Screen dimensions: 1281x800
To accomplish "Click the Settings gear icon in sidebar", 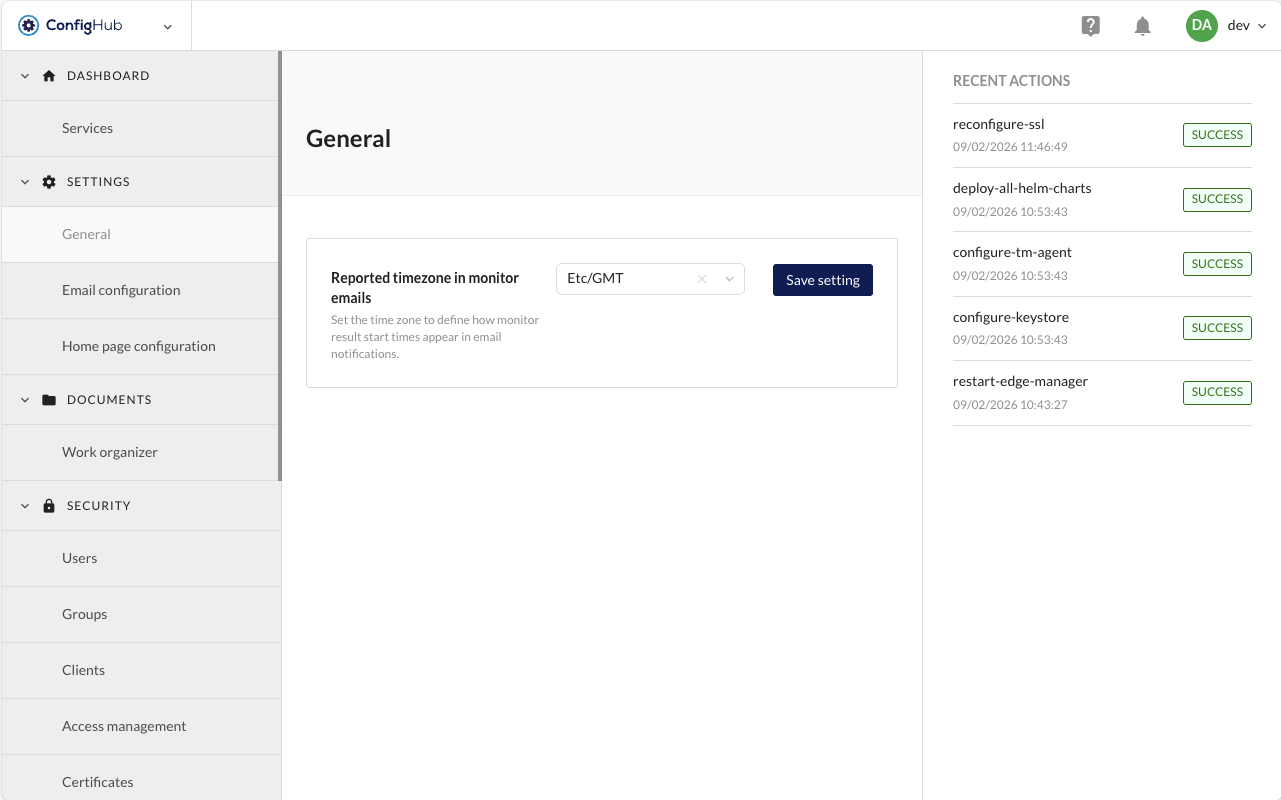I will pyautogui.click(x=49, y=182).
